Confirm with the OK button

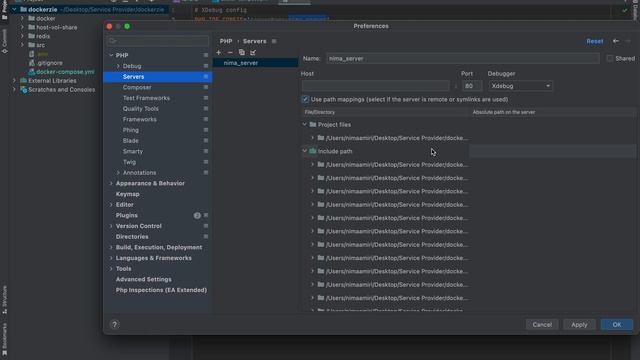pyautogui.click(x=617, y=324)
